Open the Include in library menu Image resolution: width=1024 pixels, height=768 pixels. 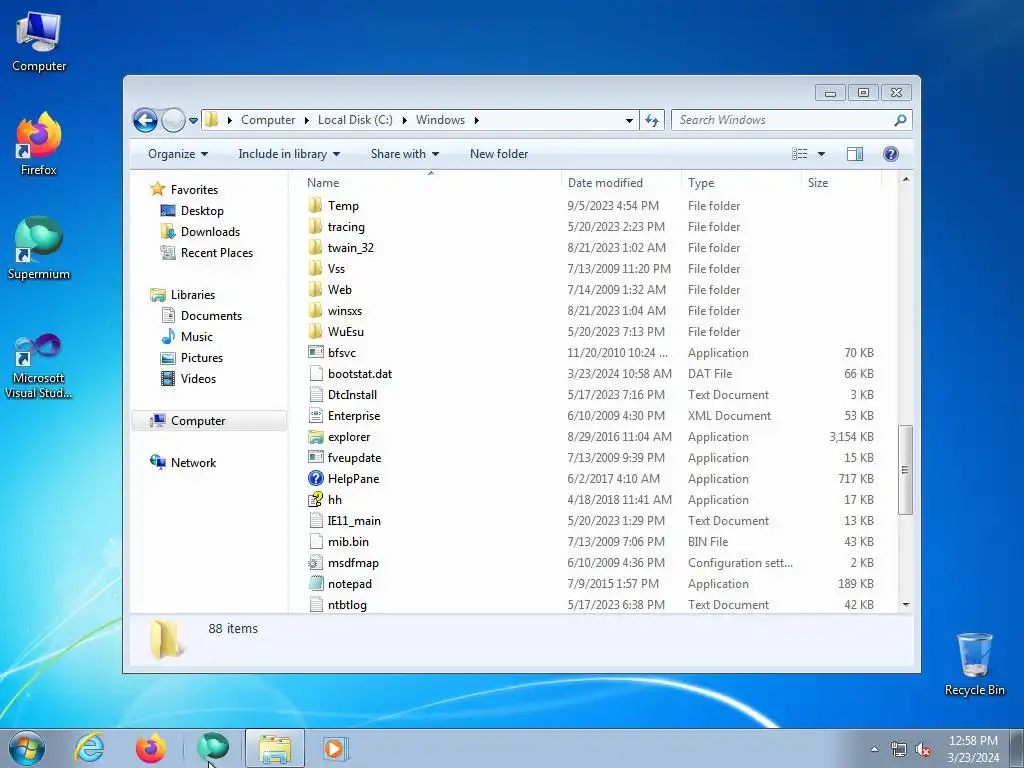289,154
